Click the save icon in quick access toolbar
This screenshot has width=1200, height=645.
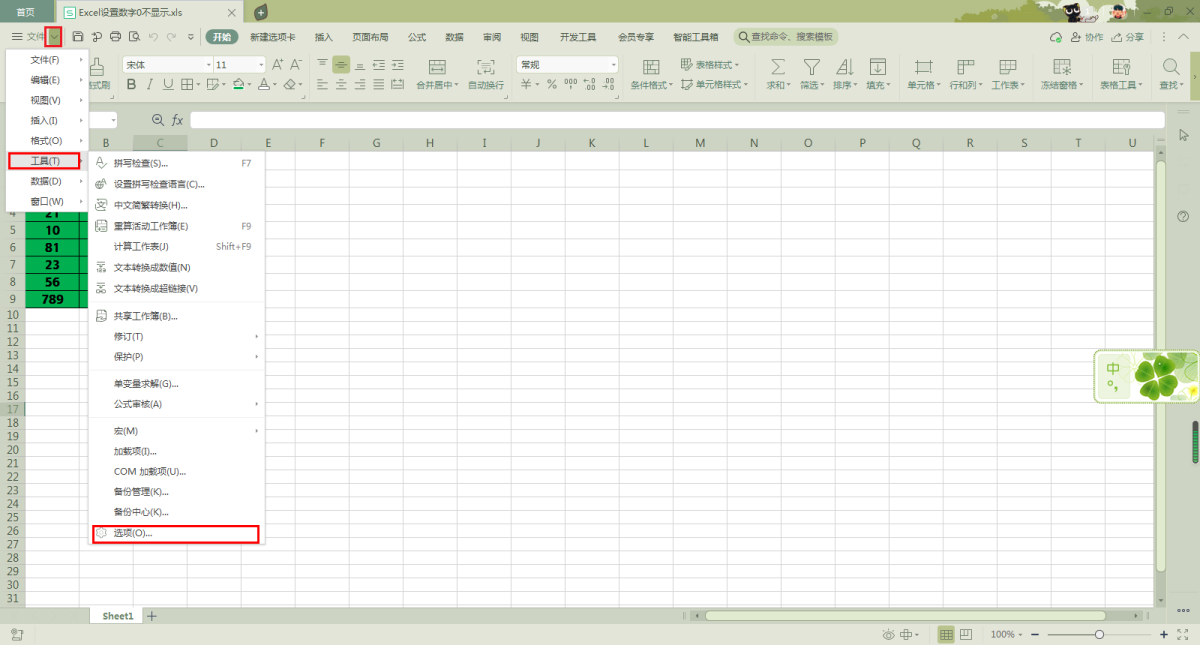tap(78, 37)
